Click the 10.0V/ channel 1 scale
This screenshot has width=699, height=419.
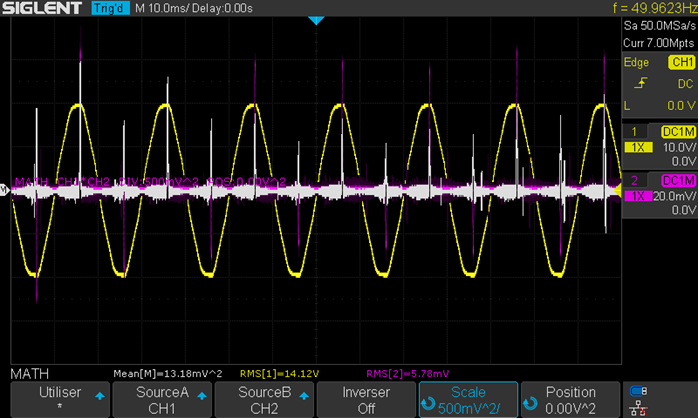coord(679,147)
